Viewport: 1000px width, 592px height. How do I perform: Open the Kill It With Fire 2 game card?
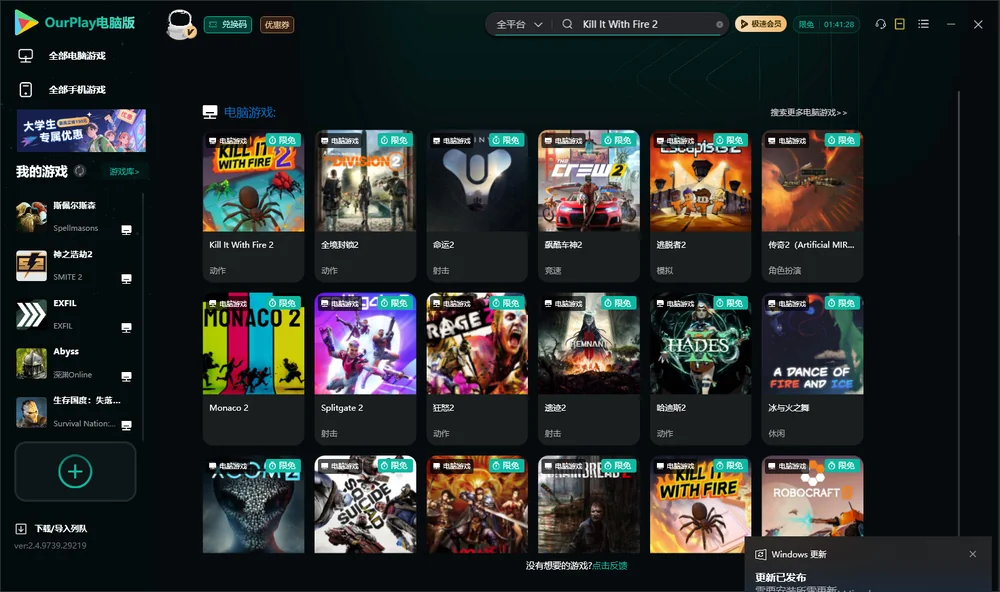pos(253,205)
